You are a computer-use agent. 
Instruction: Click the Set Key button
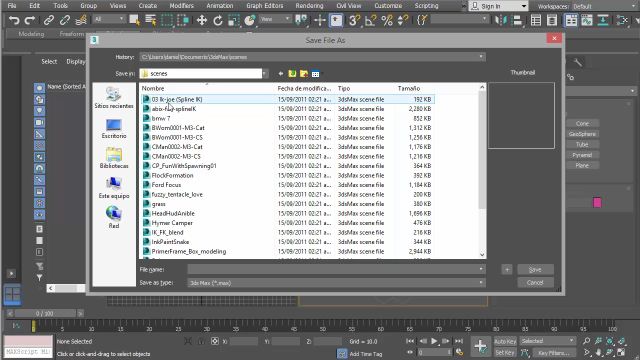[505, 352]
